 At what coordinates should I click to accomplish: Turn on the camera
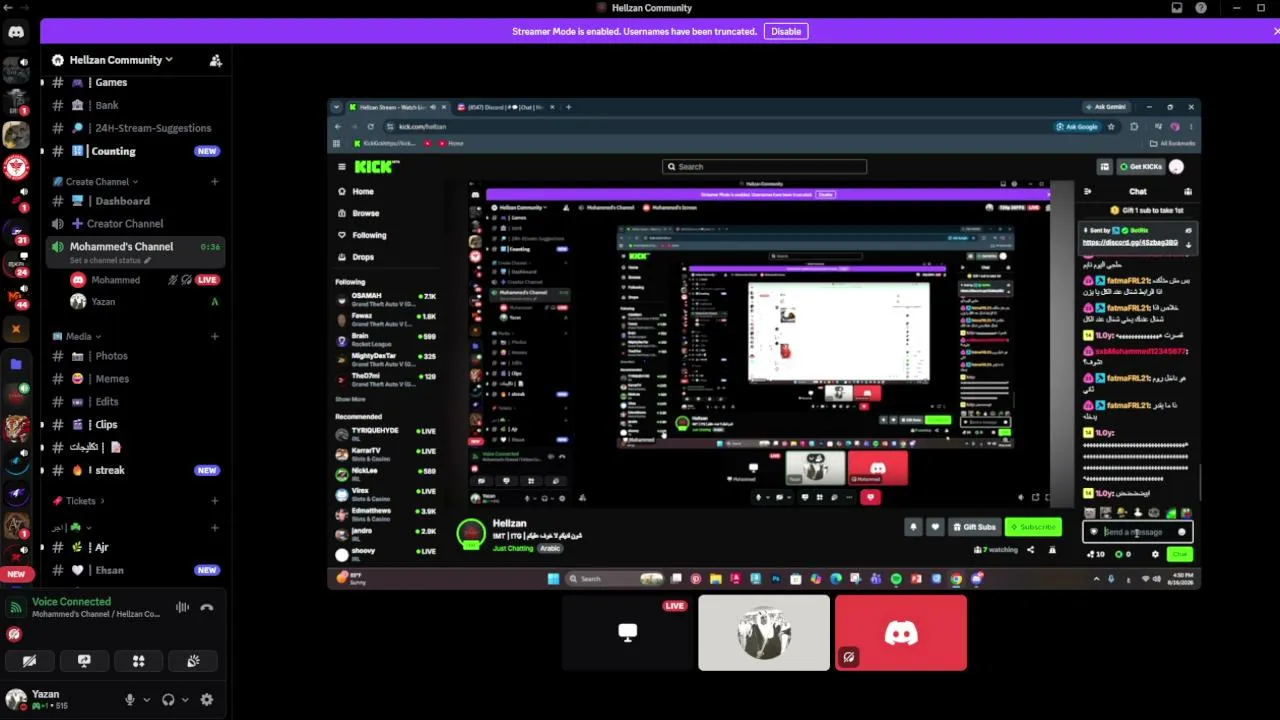[x=30, y=661]
